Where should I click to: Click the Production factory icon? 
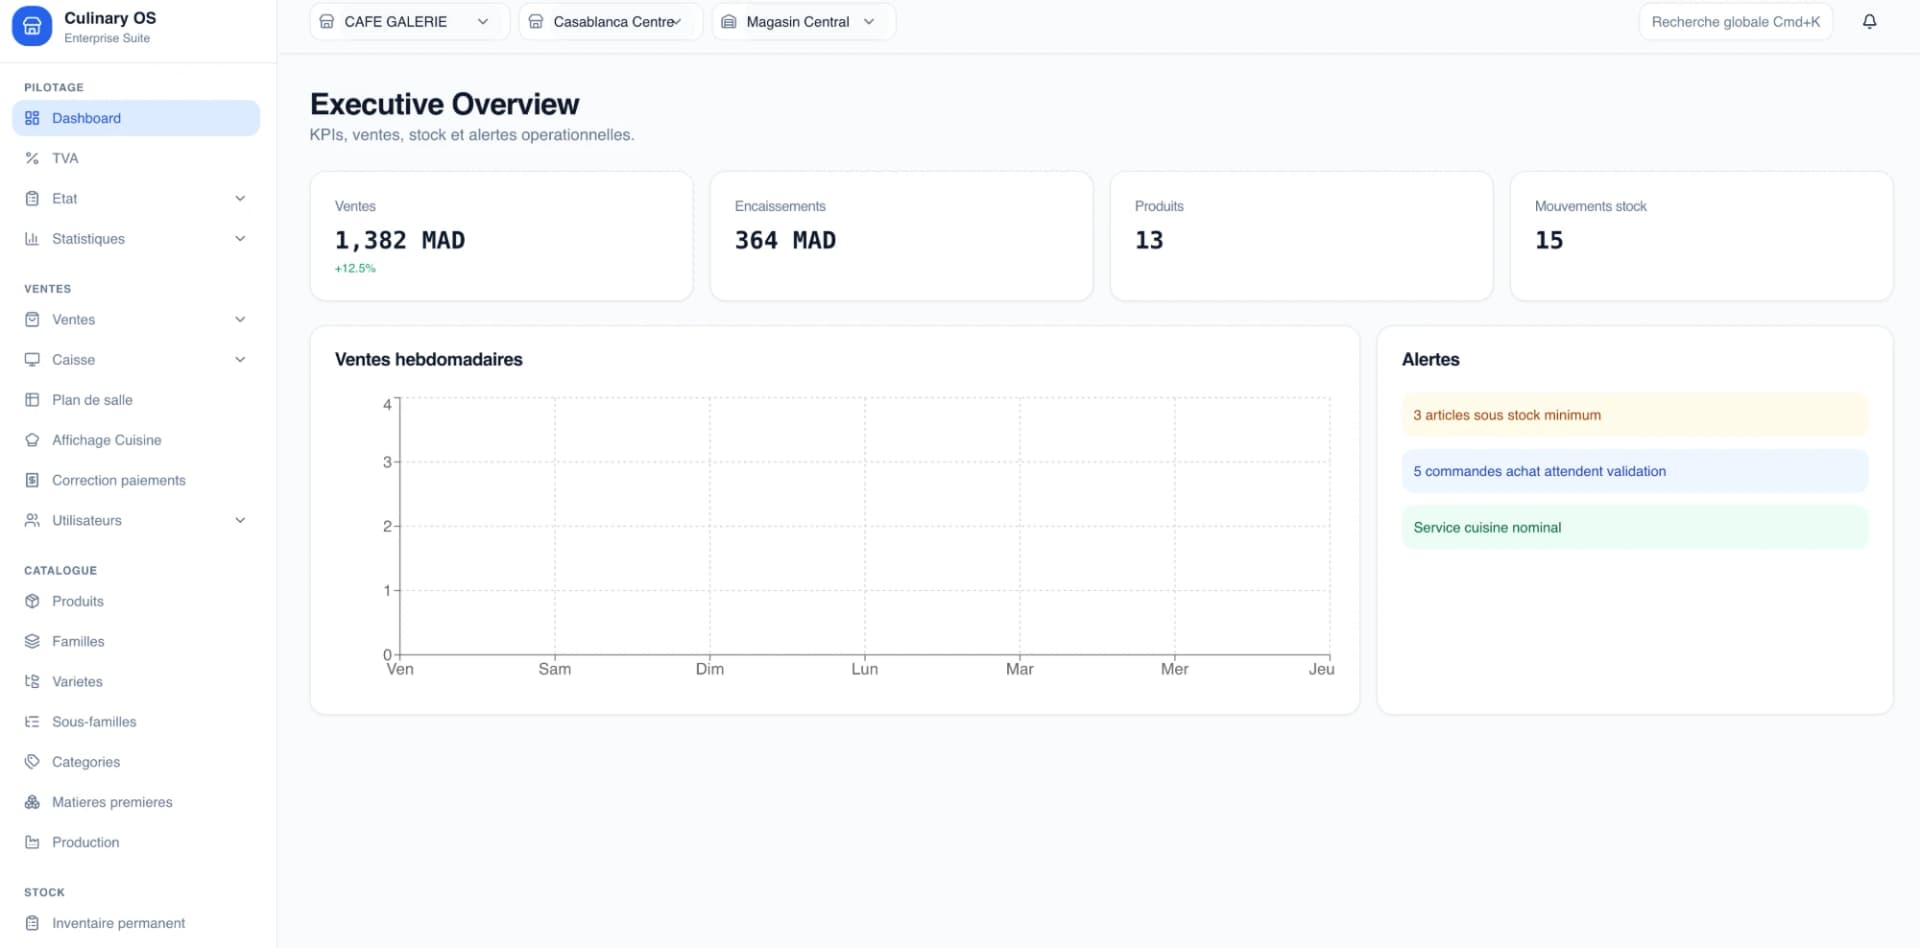pyautogui.click(x=32, y=842)
